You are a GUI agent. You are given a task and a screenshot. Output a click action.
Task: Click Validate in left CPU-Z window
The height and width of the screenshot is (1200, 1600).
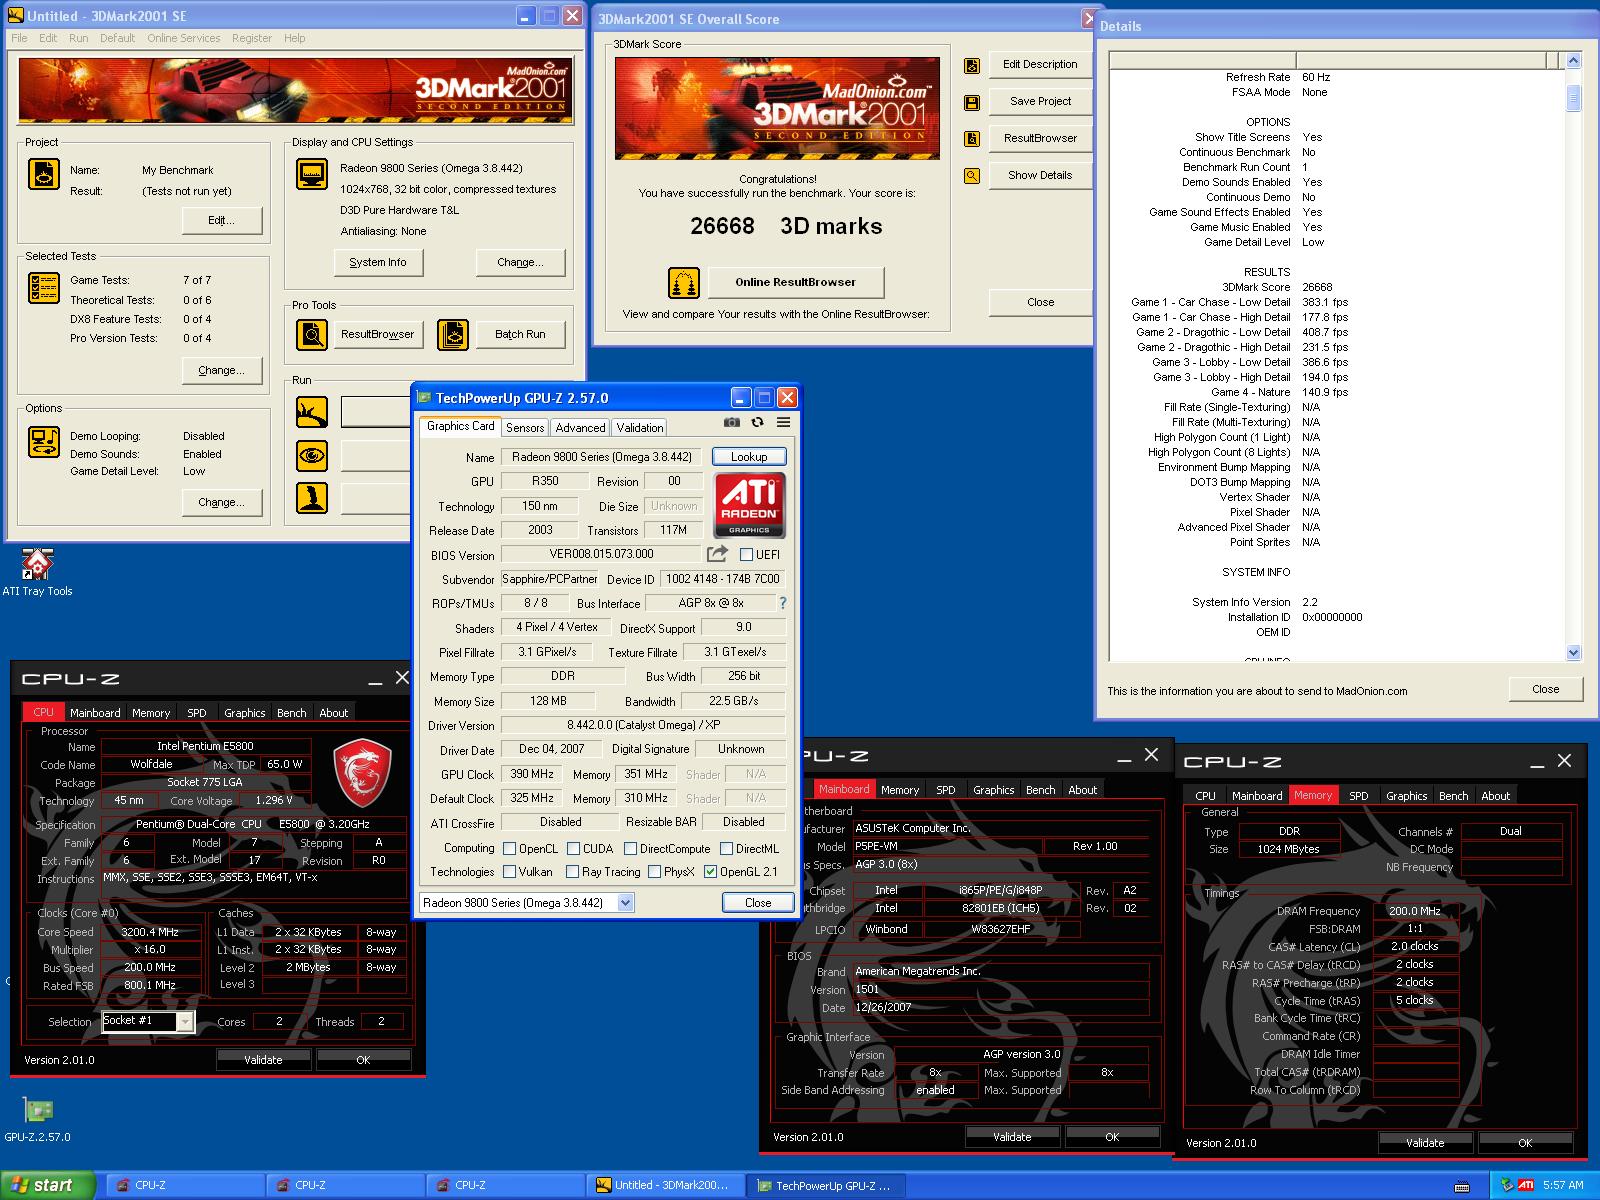pos(264,1060)
